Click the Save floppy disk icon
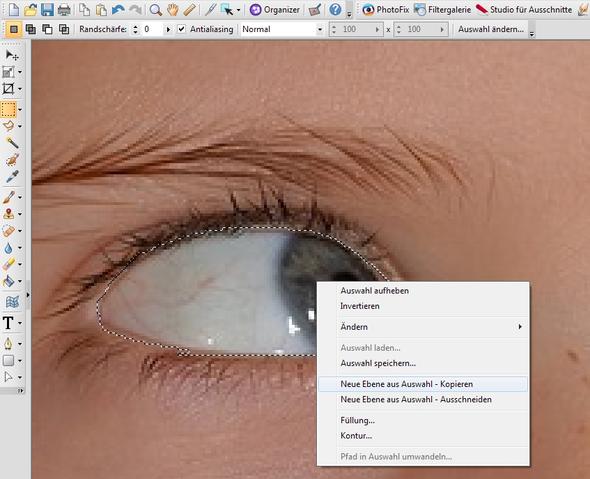Image resolution: width=590 pixels, height=479 pixels. pyautogui.click(x=47, y=9)
